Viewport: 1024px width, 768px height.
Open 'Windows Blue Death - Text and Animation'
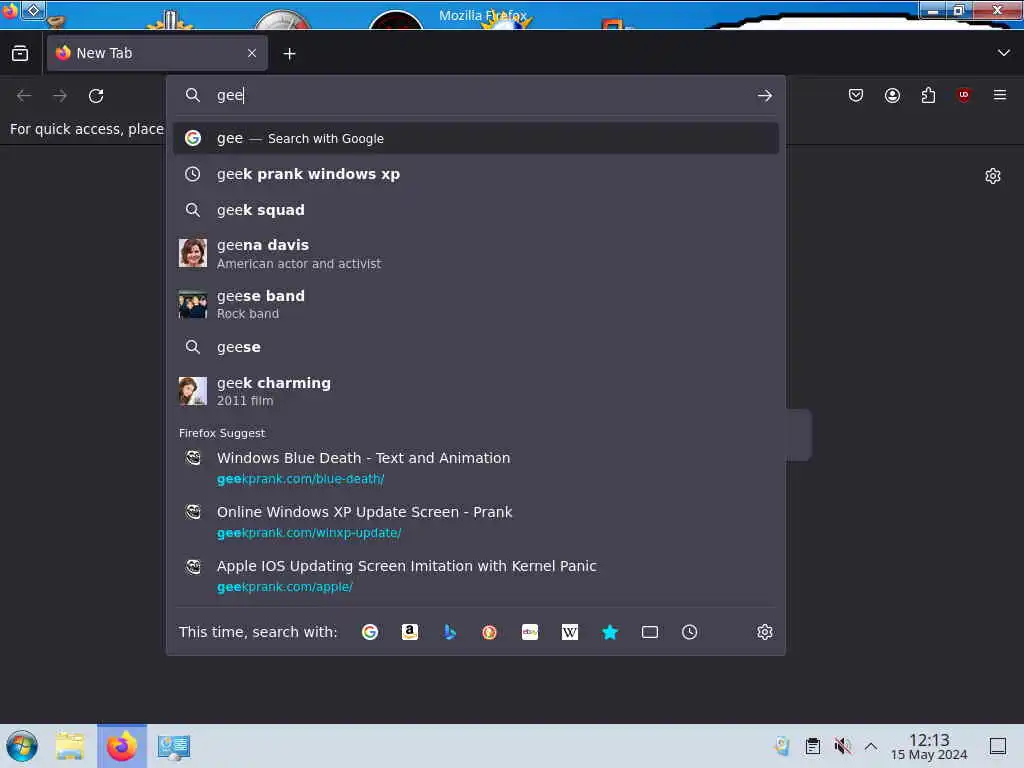[475, 468]
